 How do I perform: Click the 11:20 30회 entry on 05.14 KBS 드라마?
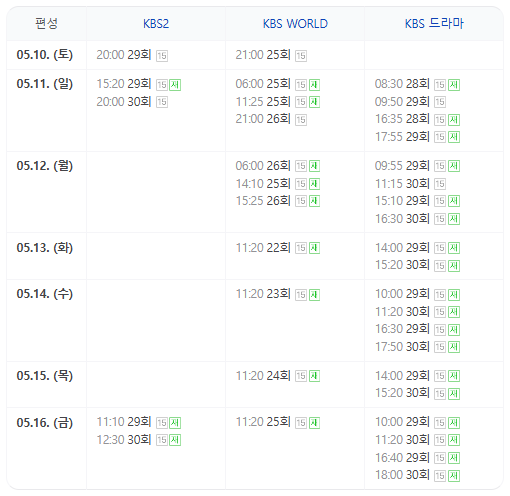(402, 312)
